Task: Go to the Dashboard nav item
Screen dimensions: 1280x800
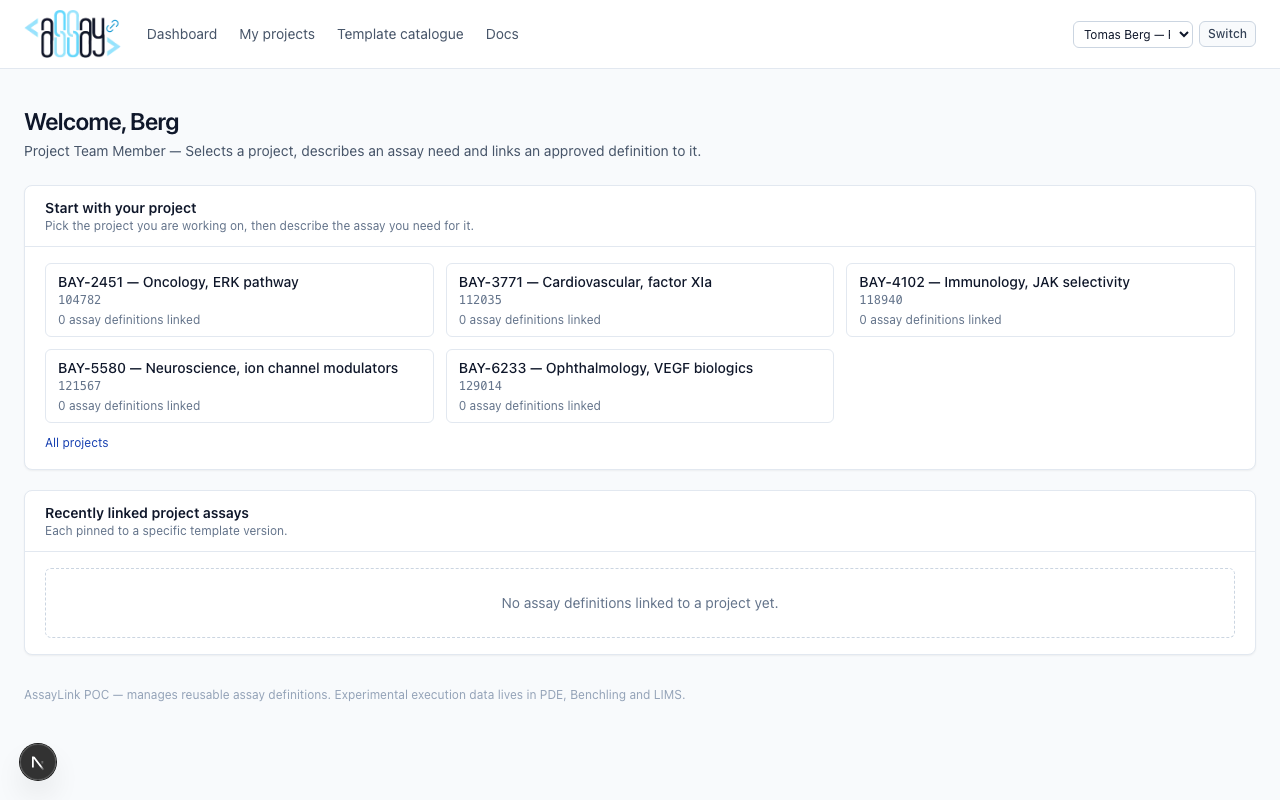Action: click(182, 34)
